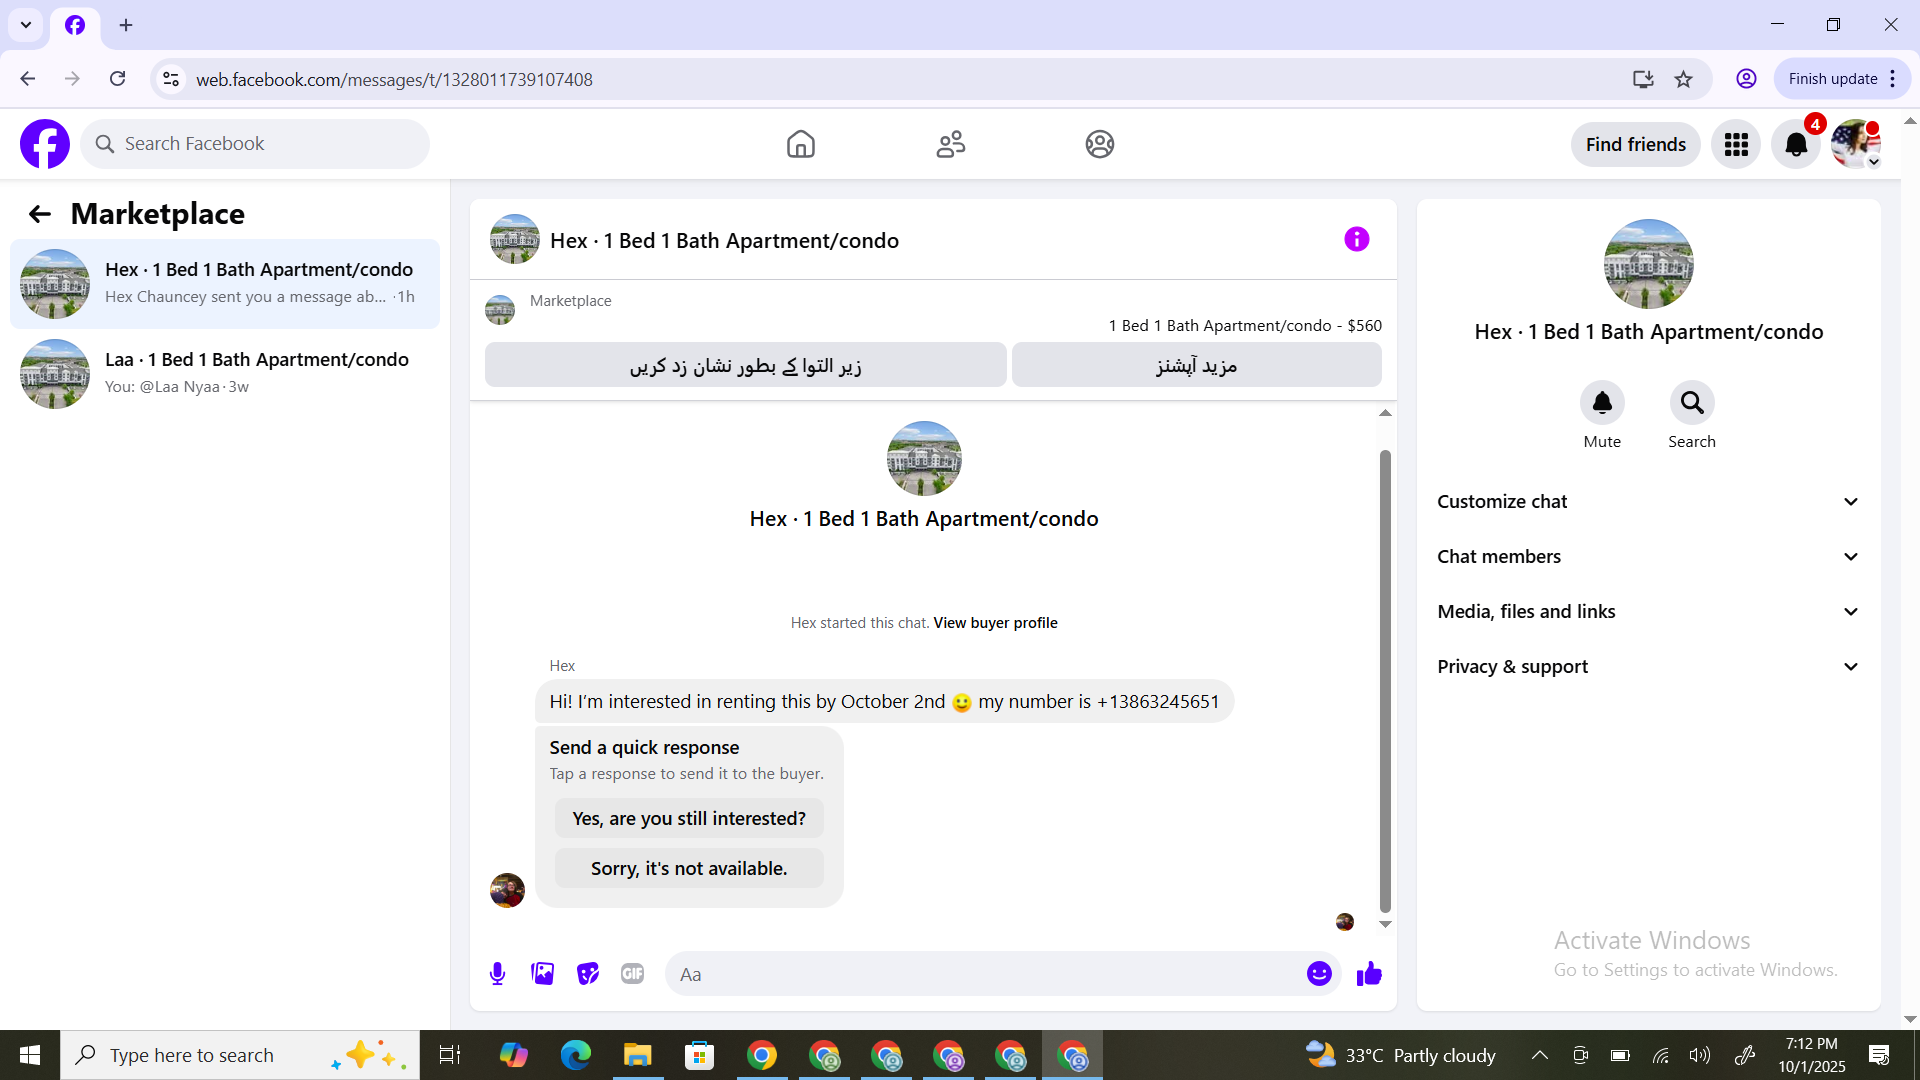Viewport: 1920px width, 1080px height.
Task: Open the Hex Chauncey apartment conversation
Action: click(225, 284)
